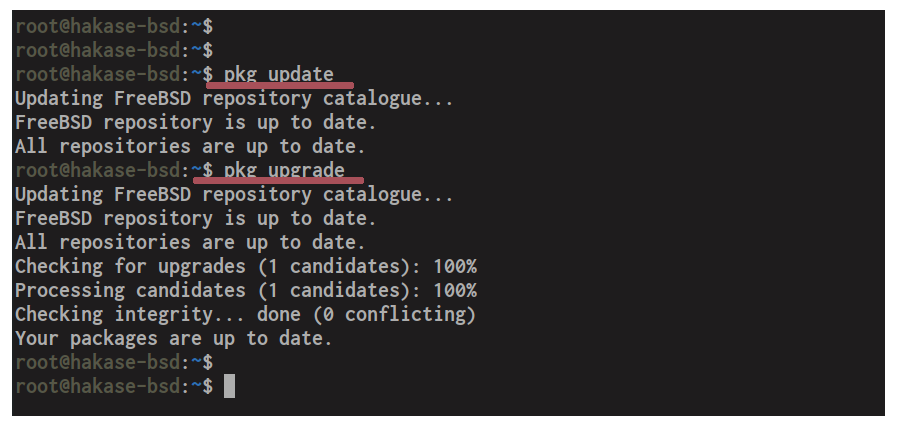Screen dimensions: 899x428
Task: Click the first 'All repositories are up to date.' line
Action: [x=190, y=147]
